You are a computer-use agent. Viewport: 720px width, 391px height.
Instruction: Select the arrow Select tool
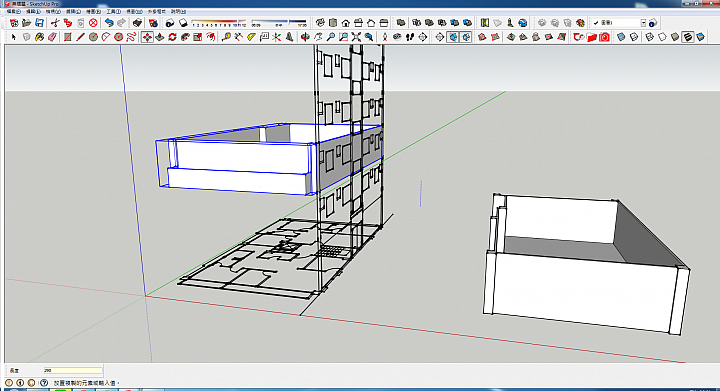click(x=14, y=37)
